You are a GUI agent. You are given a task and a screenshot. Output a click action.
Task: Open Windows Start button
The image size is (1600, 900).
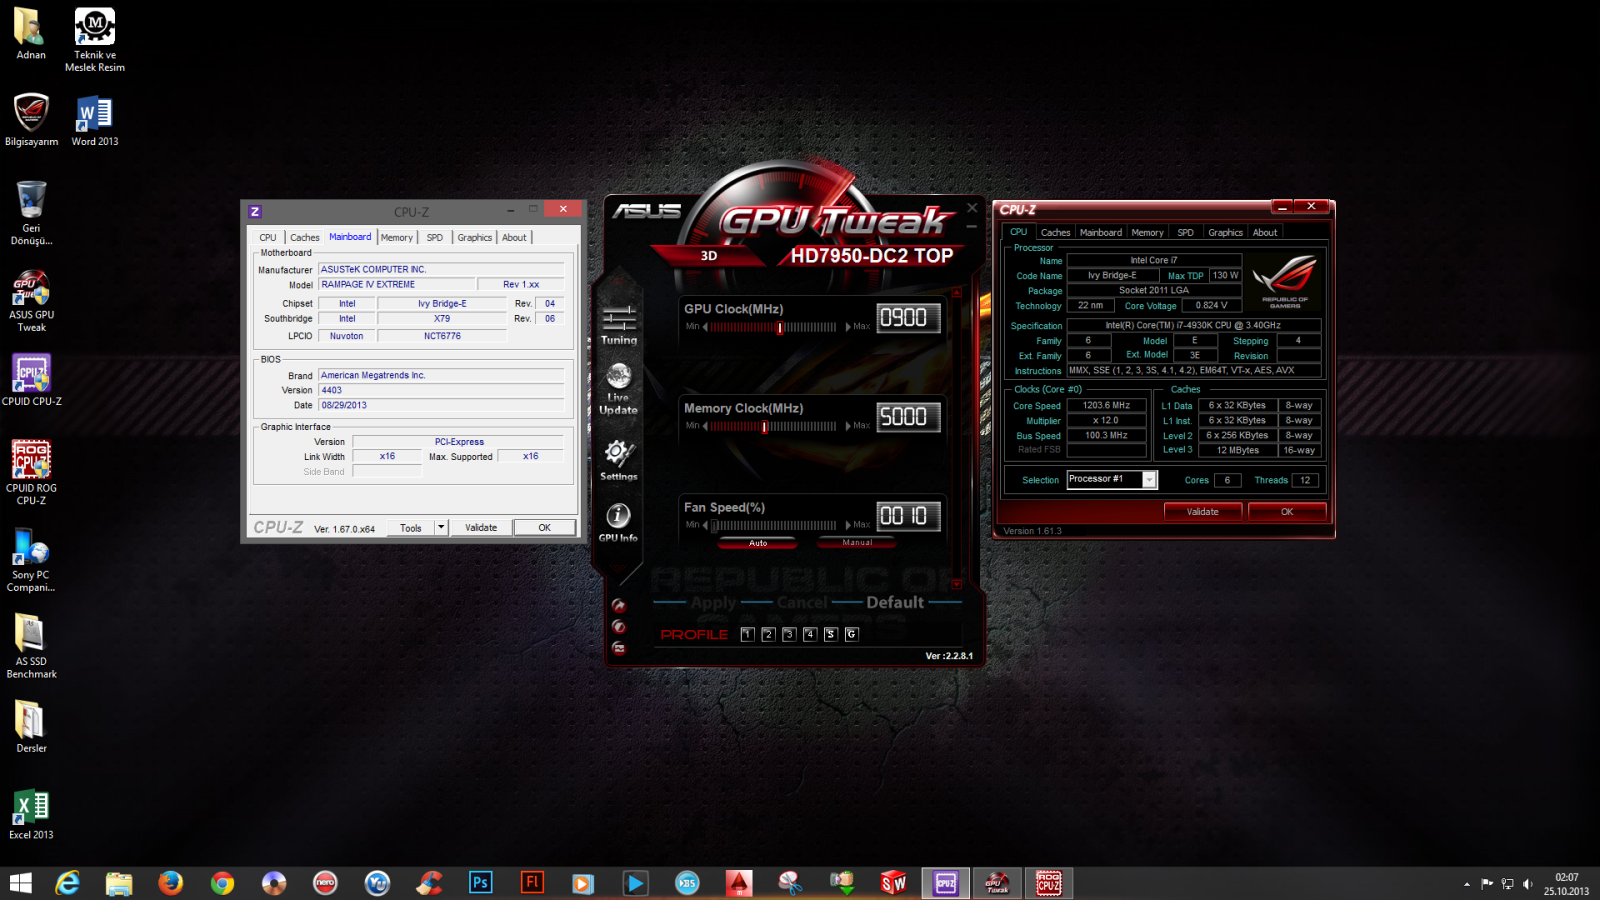(x=20, y=883)
